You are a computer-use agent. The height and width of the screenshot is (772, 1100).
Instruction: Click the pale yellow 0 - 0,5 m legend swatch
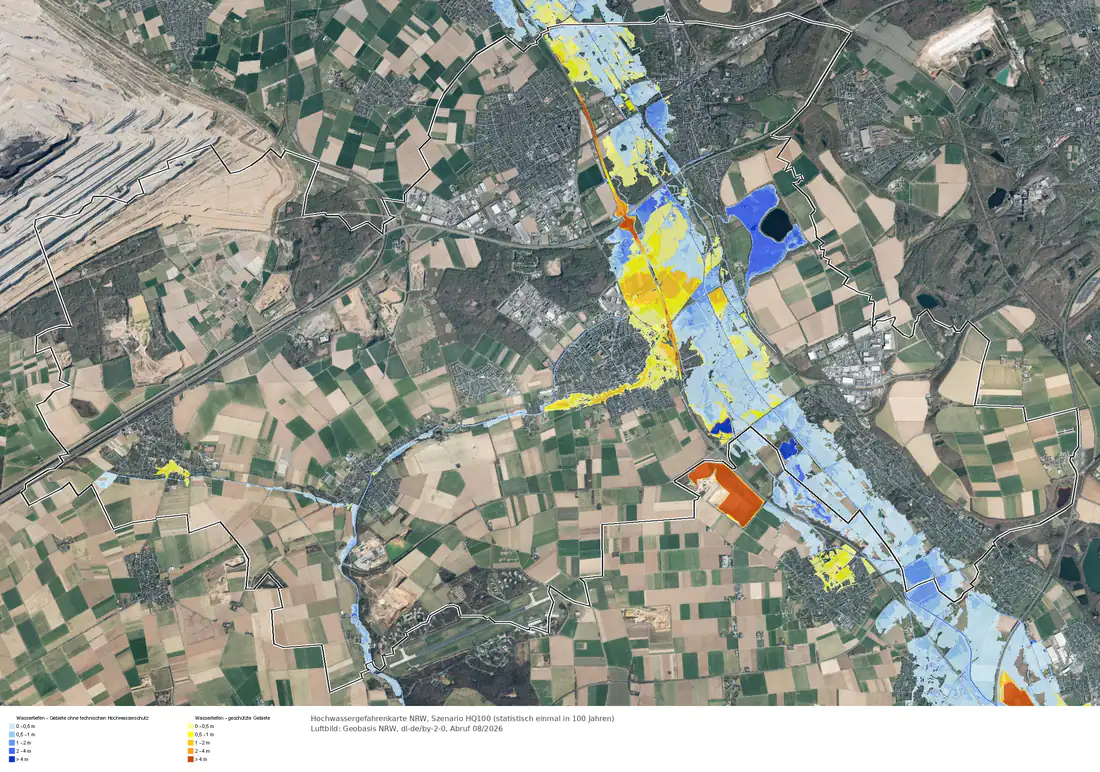tap(191, 726)
